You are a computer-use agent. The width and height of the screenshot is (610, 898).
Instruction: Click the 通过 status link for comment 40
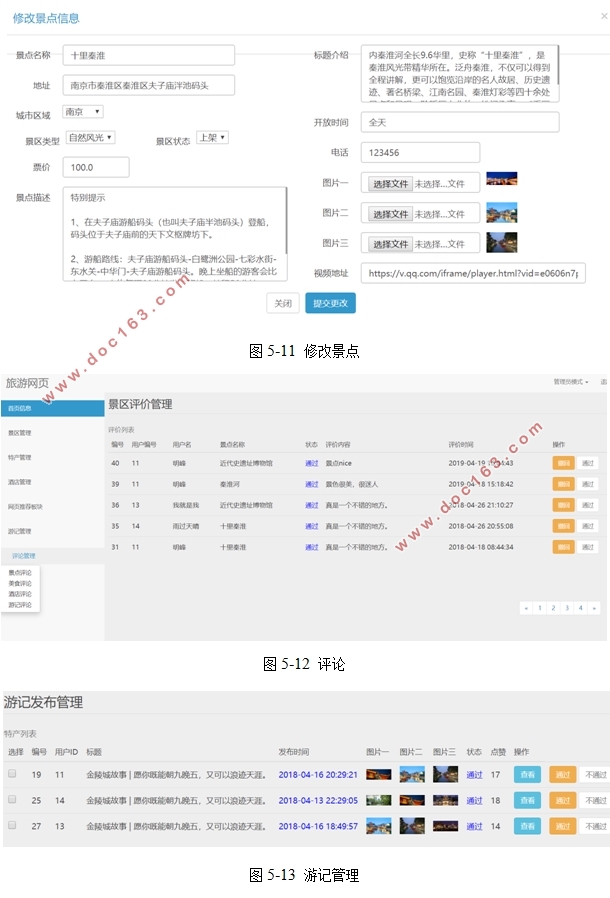[x=312, y=463]
